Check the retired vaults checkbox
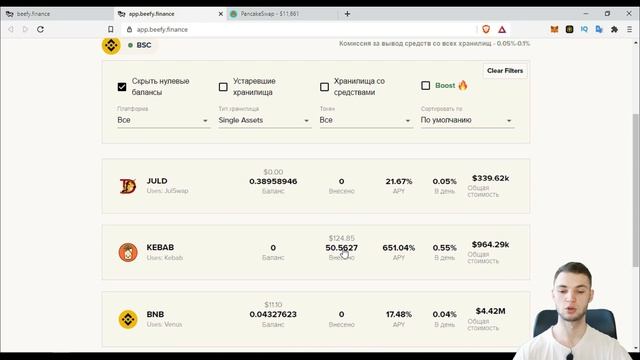640x360 pixels. point(223,87)
